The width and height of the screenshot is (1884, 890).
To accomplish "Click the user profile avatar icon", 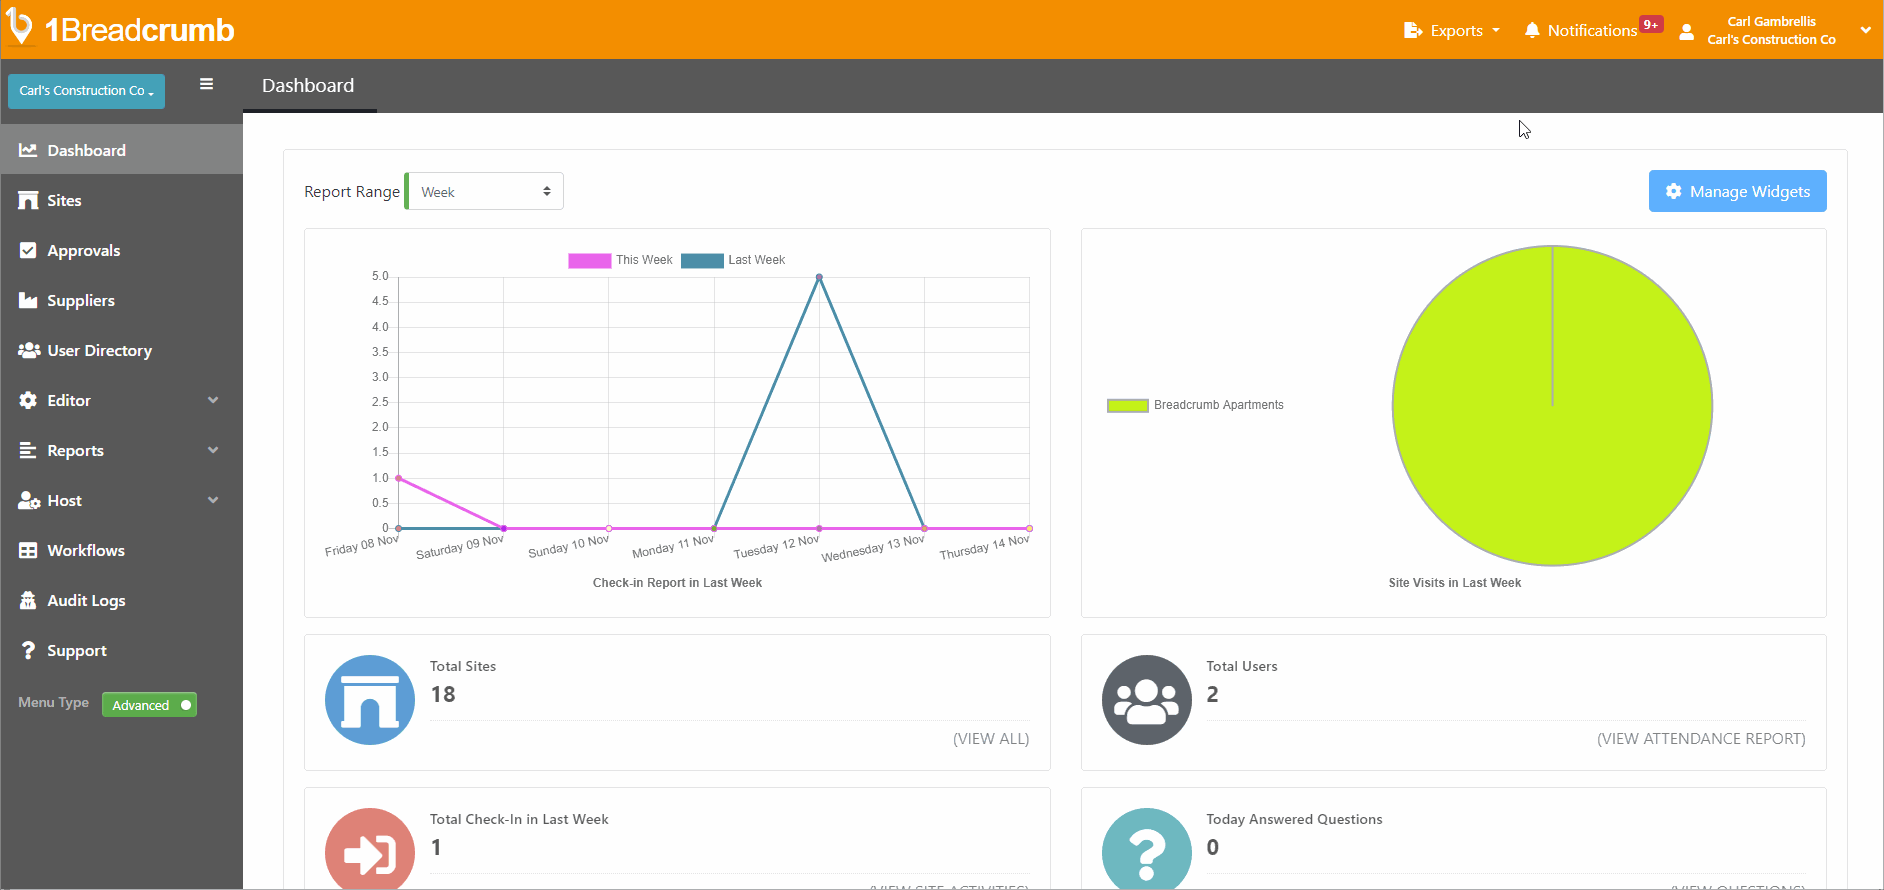I will click(x=1686, y=31).
